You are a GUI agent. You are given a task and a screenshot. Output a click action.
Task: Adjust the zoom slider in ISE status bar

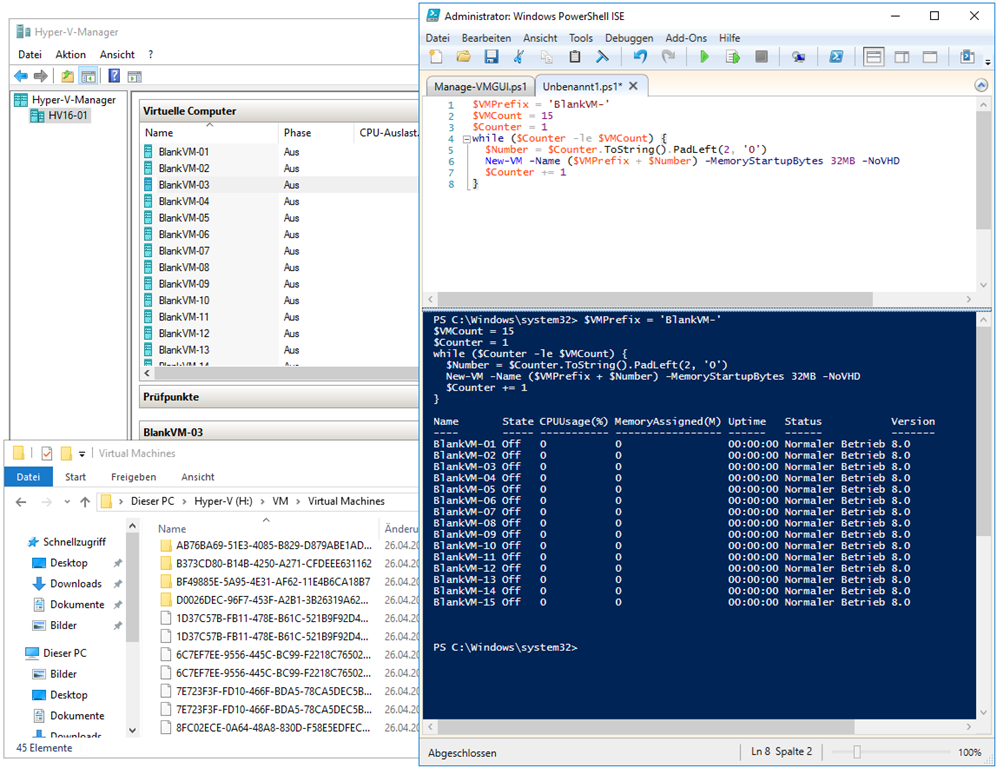click(857, 753)
